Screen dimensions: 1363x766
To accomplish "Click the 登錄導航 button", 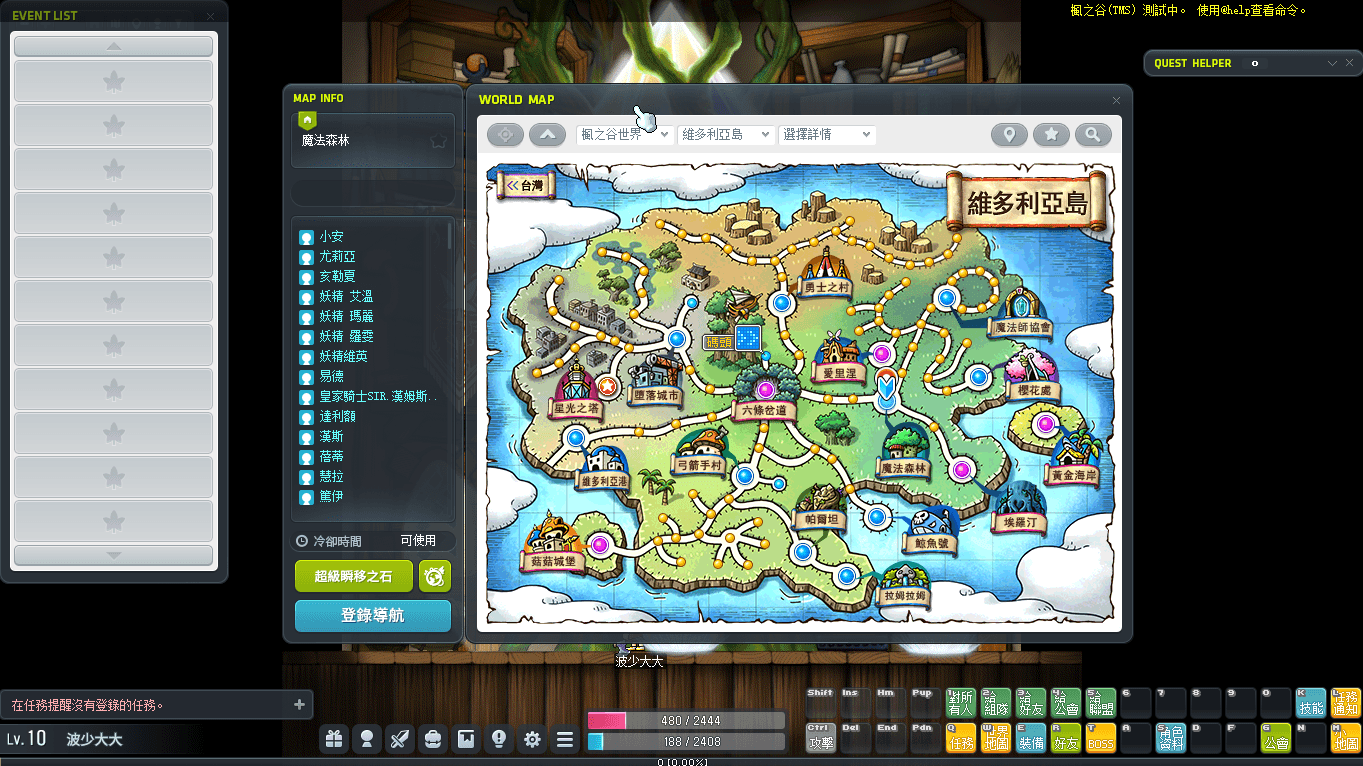I will tap(373, 616).
